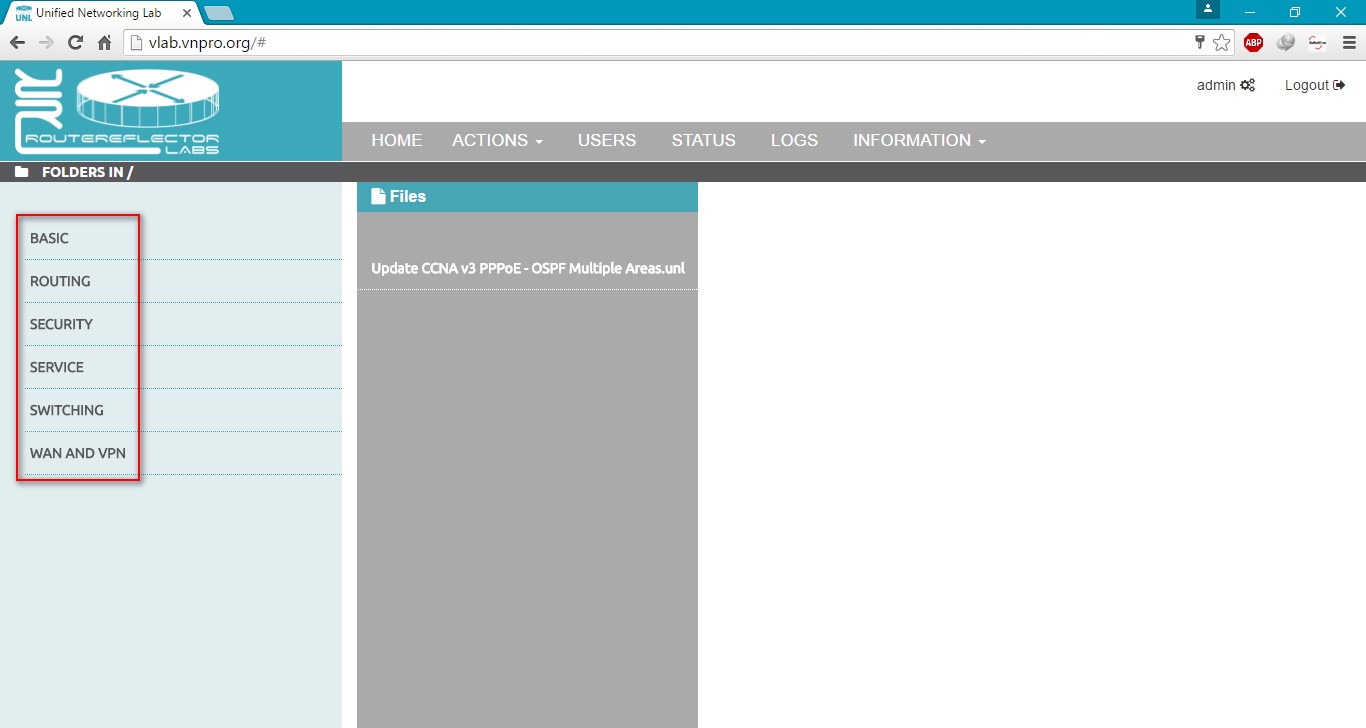
Task: Open Update CCNA v3 PPPoE lab file
Action: [528, 268]
